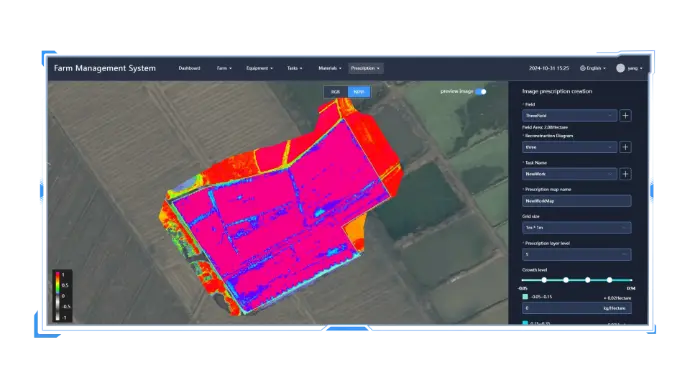
Task: Toggle the preview image switch
Action: pyautogui.click(x=481, y=92)
